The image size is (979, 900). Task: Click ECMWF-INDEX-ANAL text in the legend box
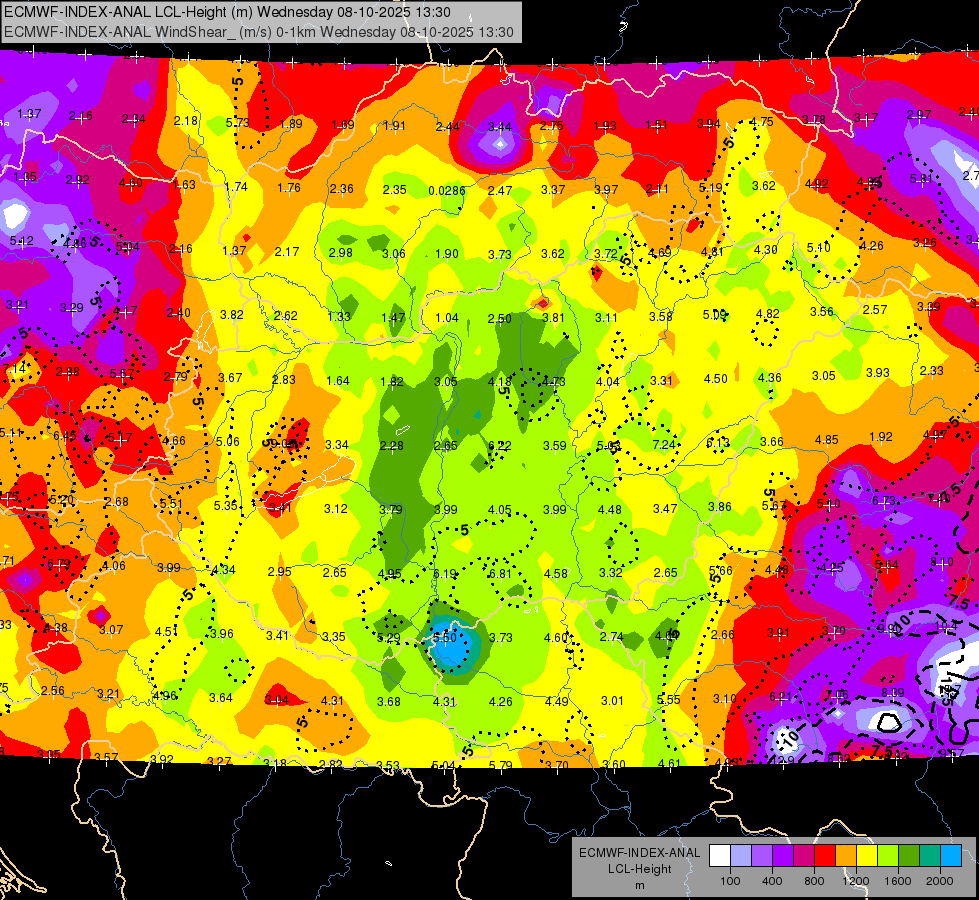(x=639, y=853)
